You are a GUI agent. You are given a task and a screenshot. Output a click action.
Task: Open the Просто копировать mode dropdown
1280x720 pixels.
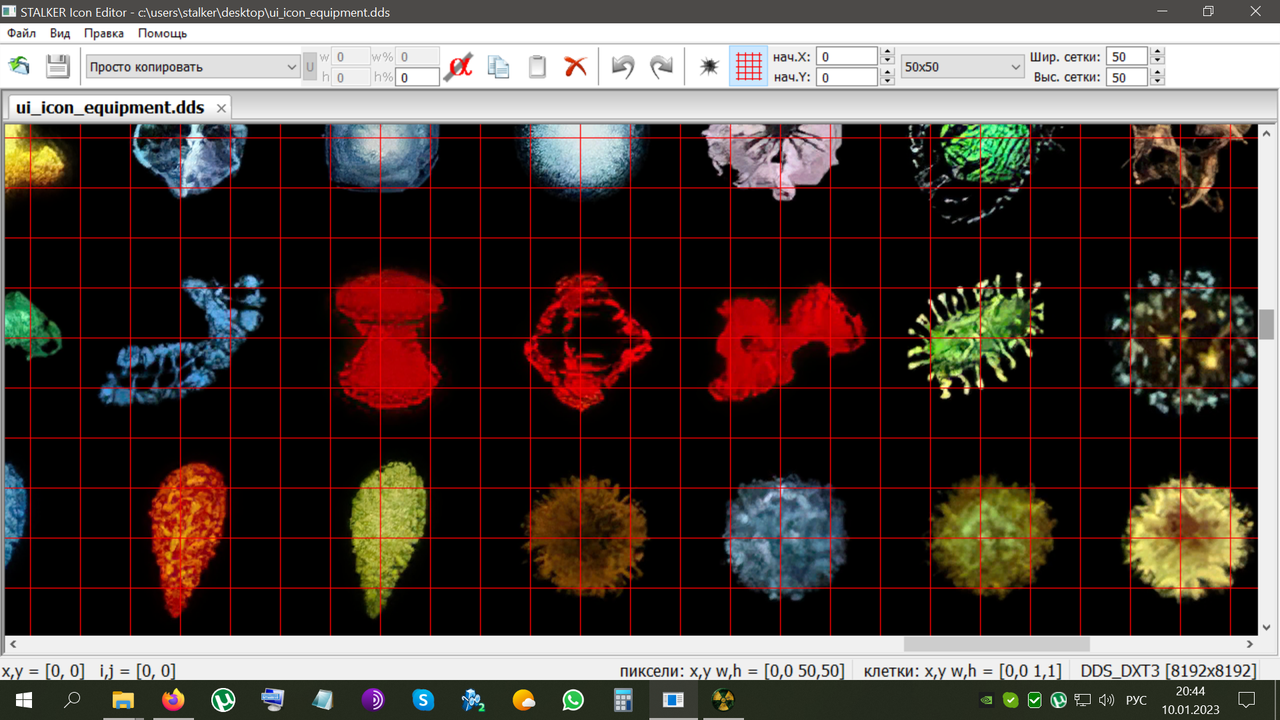click(x=193, y=67)
